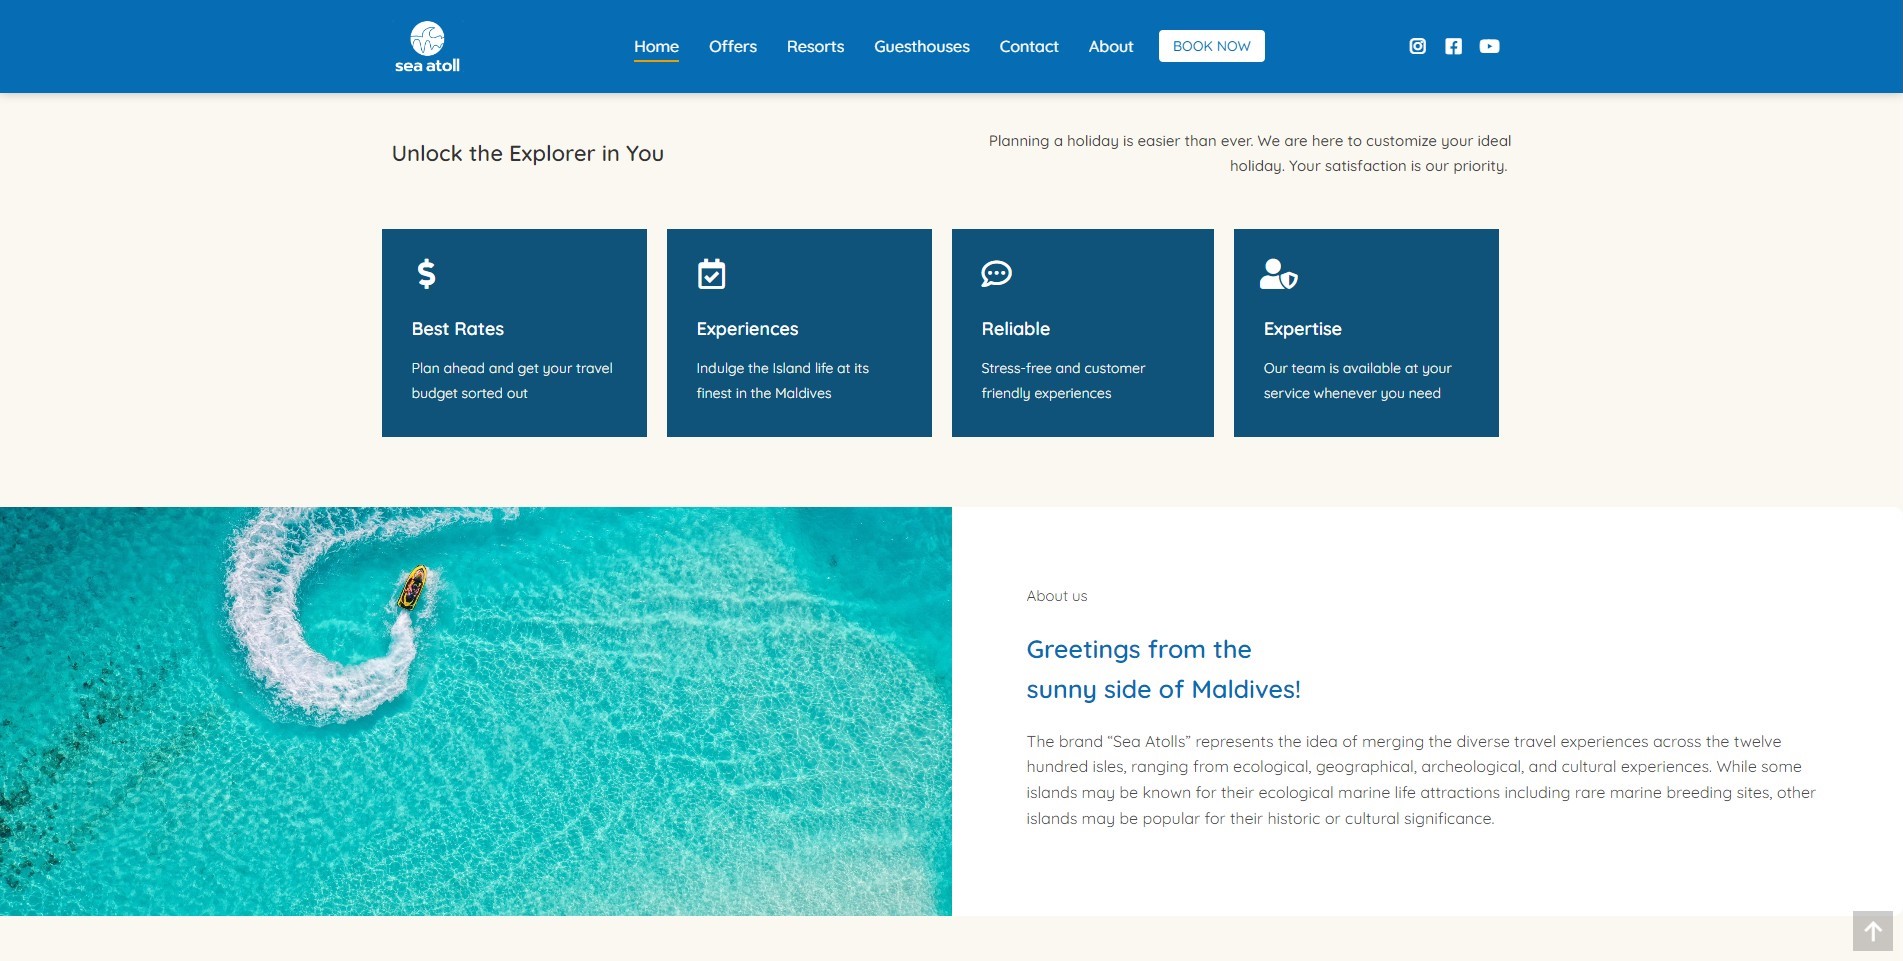
Task: Go to the Home menu item
Action: (x=656, y=46)
